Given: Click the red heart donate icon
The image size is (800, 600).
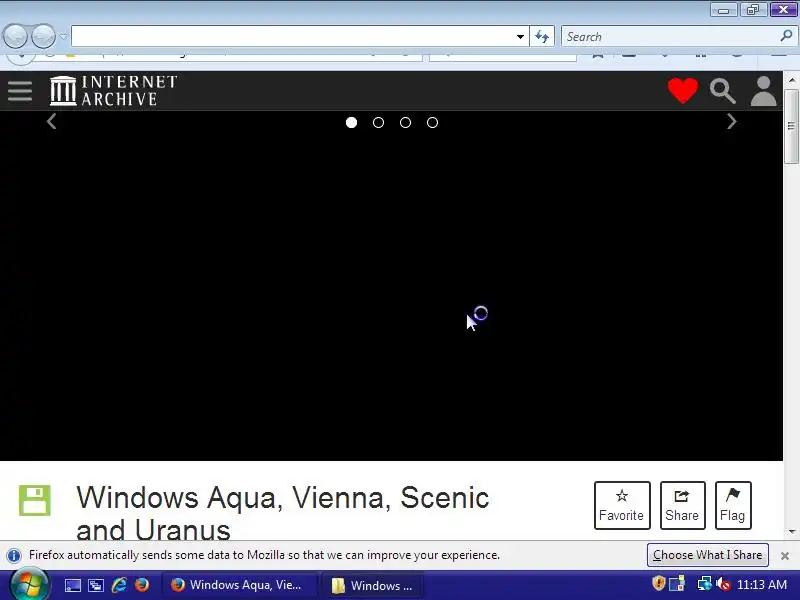Looking at the screenshot, I should [x=683, y=91].
